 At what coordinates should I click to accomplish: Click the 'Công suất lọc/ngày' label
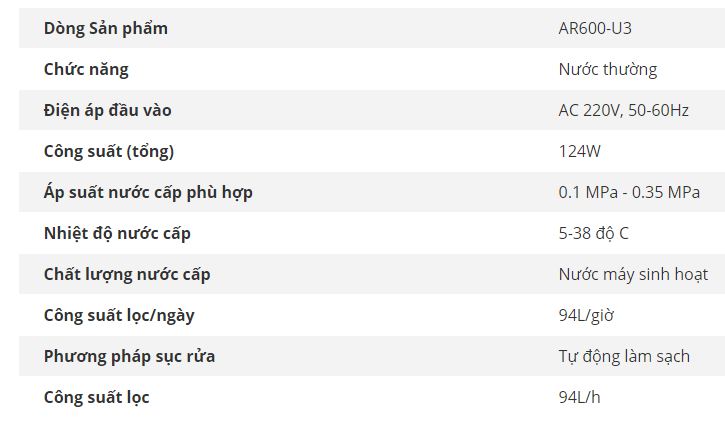tap(119, 315)
